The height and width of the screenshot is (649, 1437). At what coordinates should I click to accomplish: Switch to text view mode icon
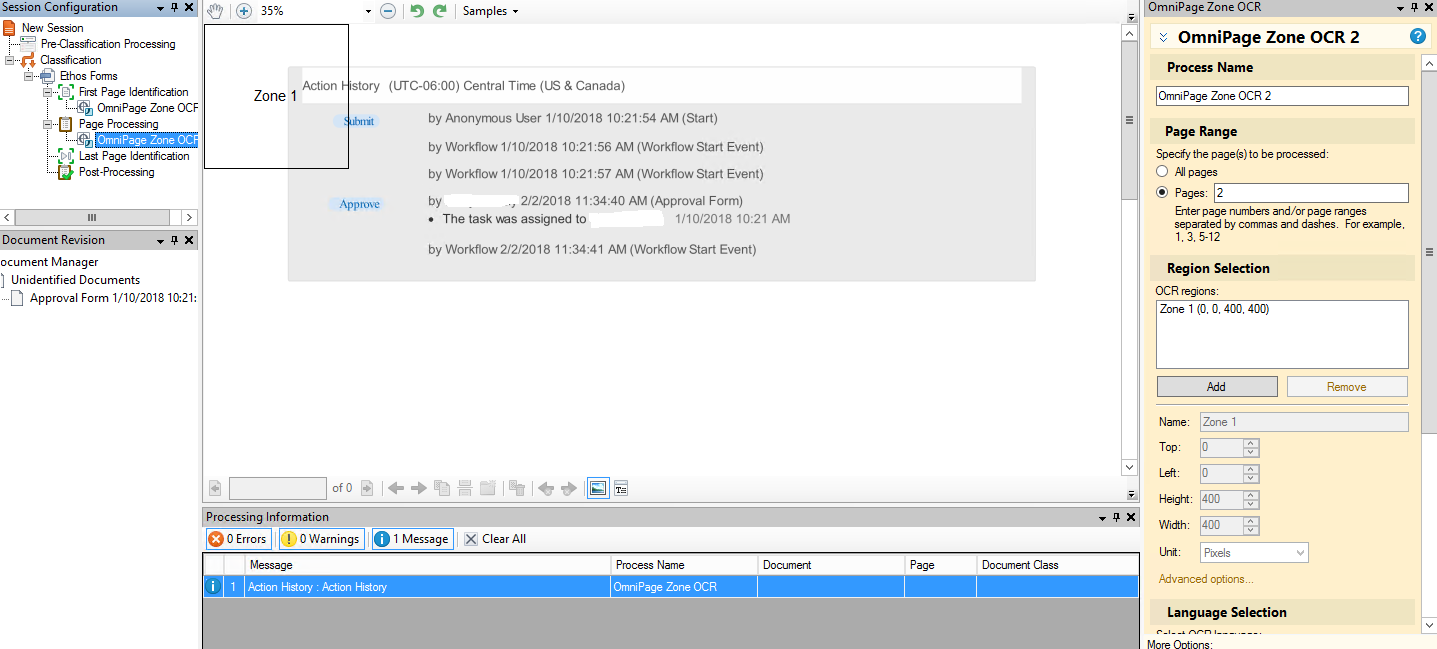pos(621,488)
